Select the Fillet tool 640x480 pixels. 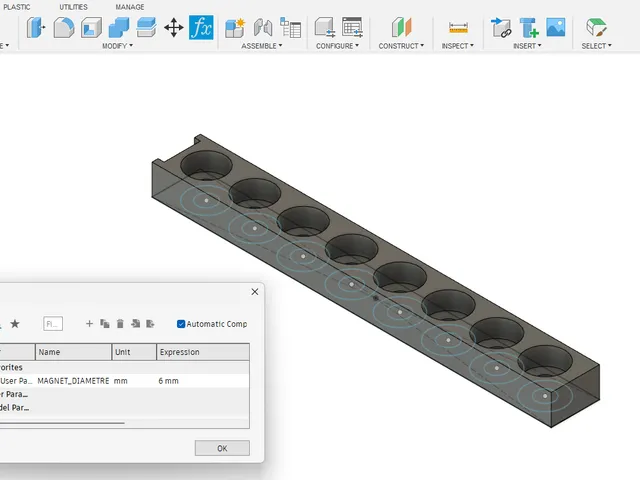64,28
